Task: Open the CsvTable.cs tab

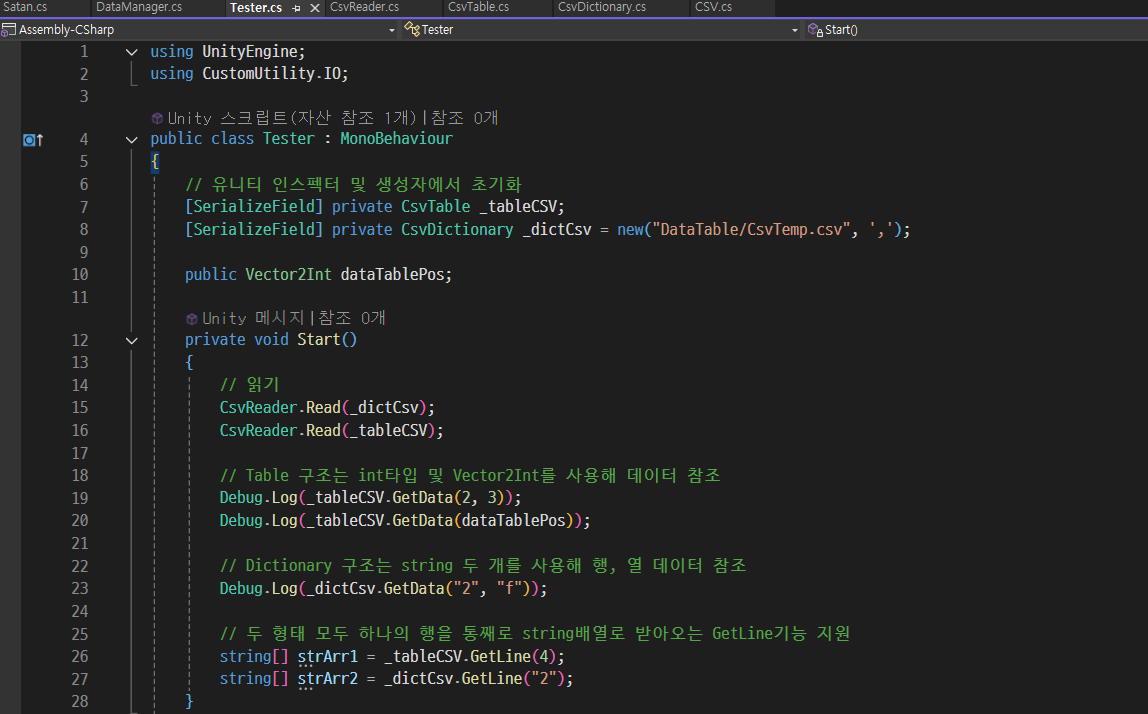Action: [x=478, y=7]
